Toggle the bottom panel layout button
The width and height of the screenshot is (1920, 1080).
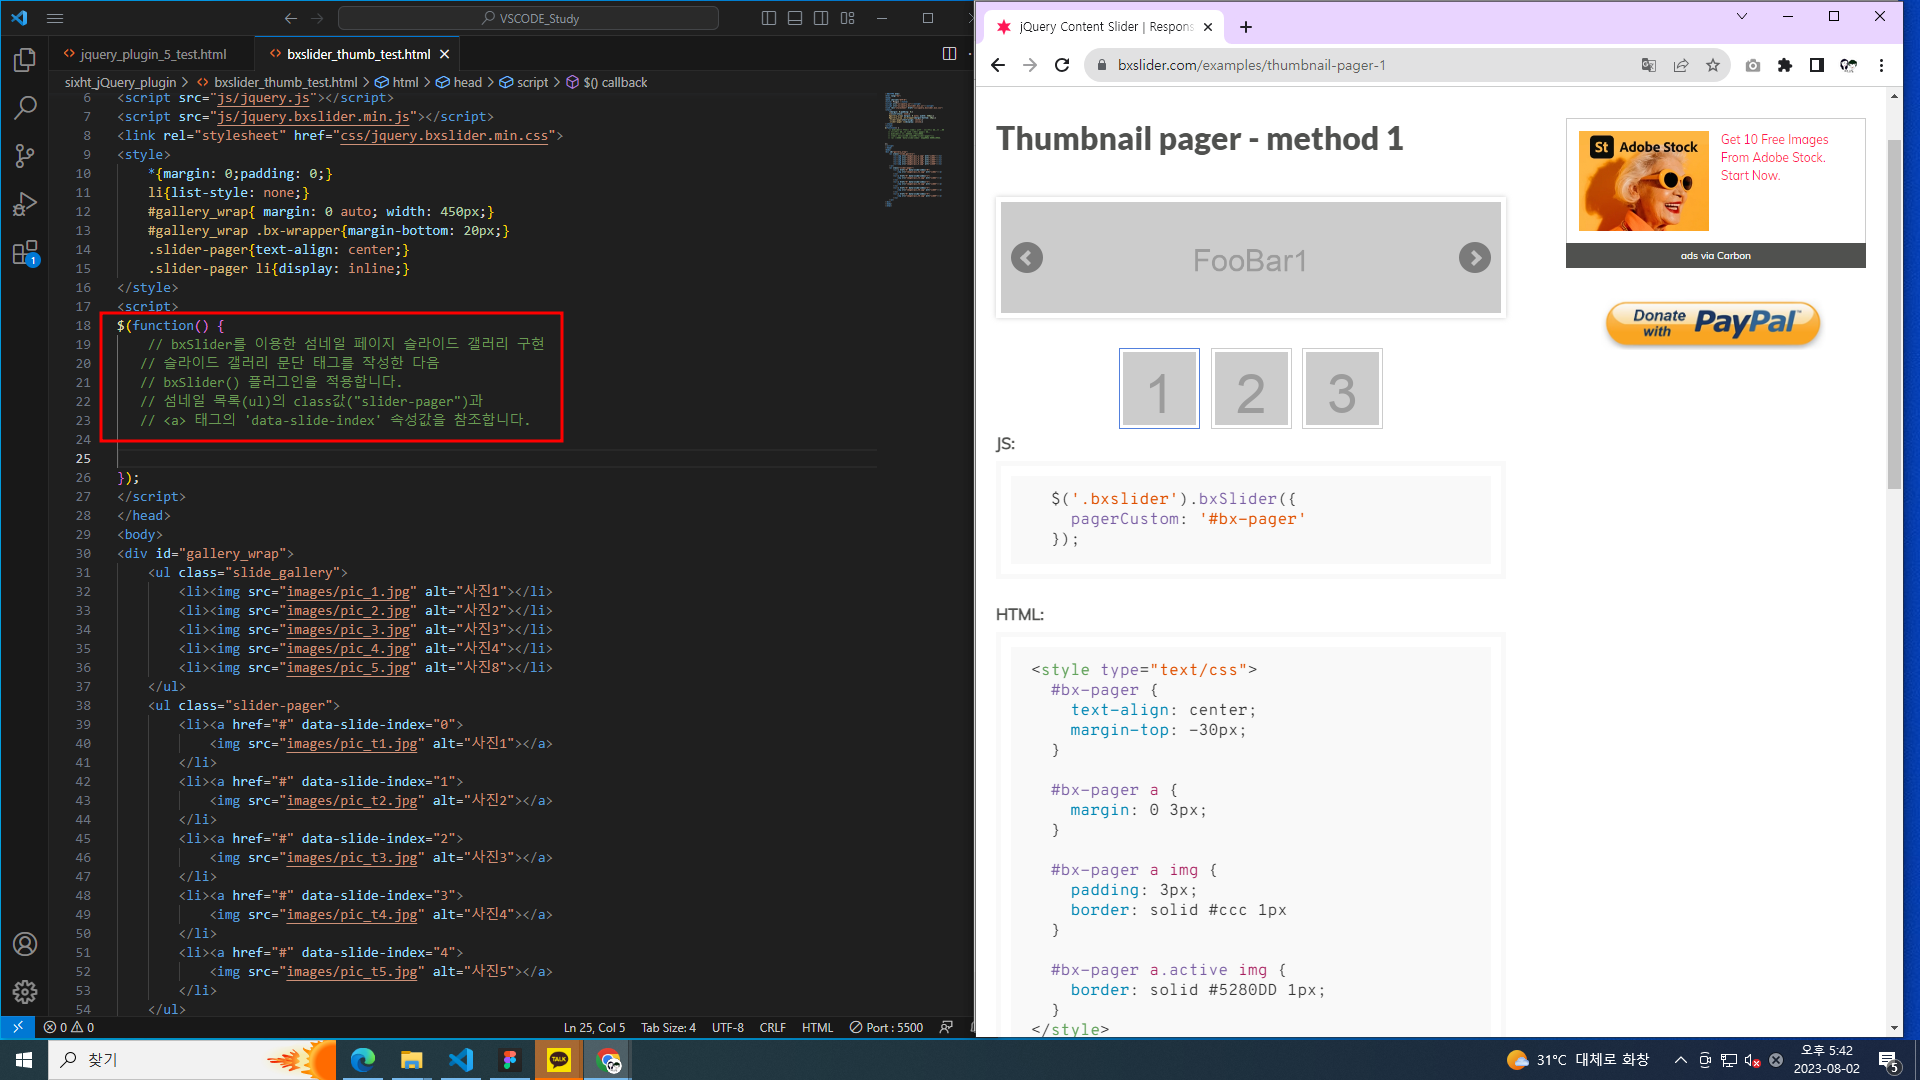click(x=795, y=18)
